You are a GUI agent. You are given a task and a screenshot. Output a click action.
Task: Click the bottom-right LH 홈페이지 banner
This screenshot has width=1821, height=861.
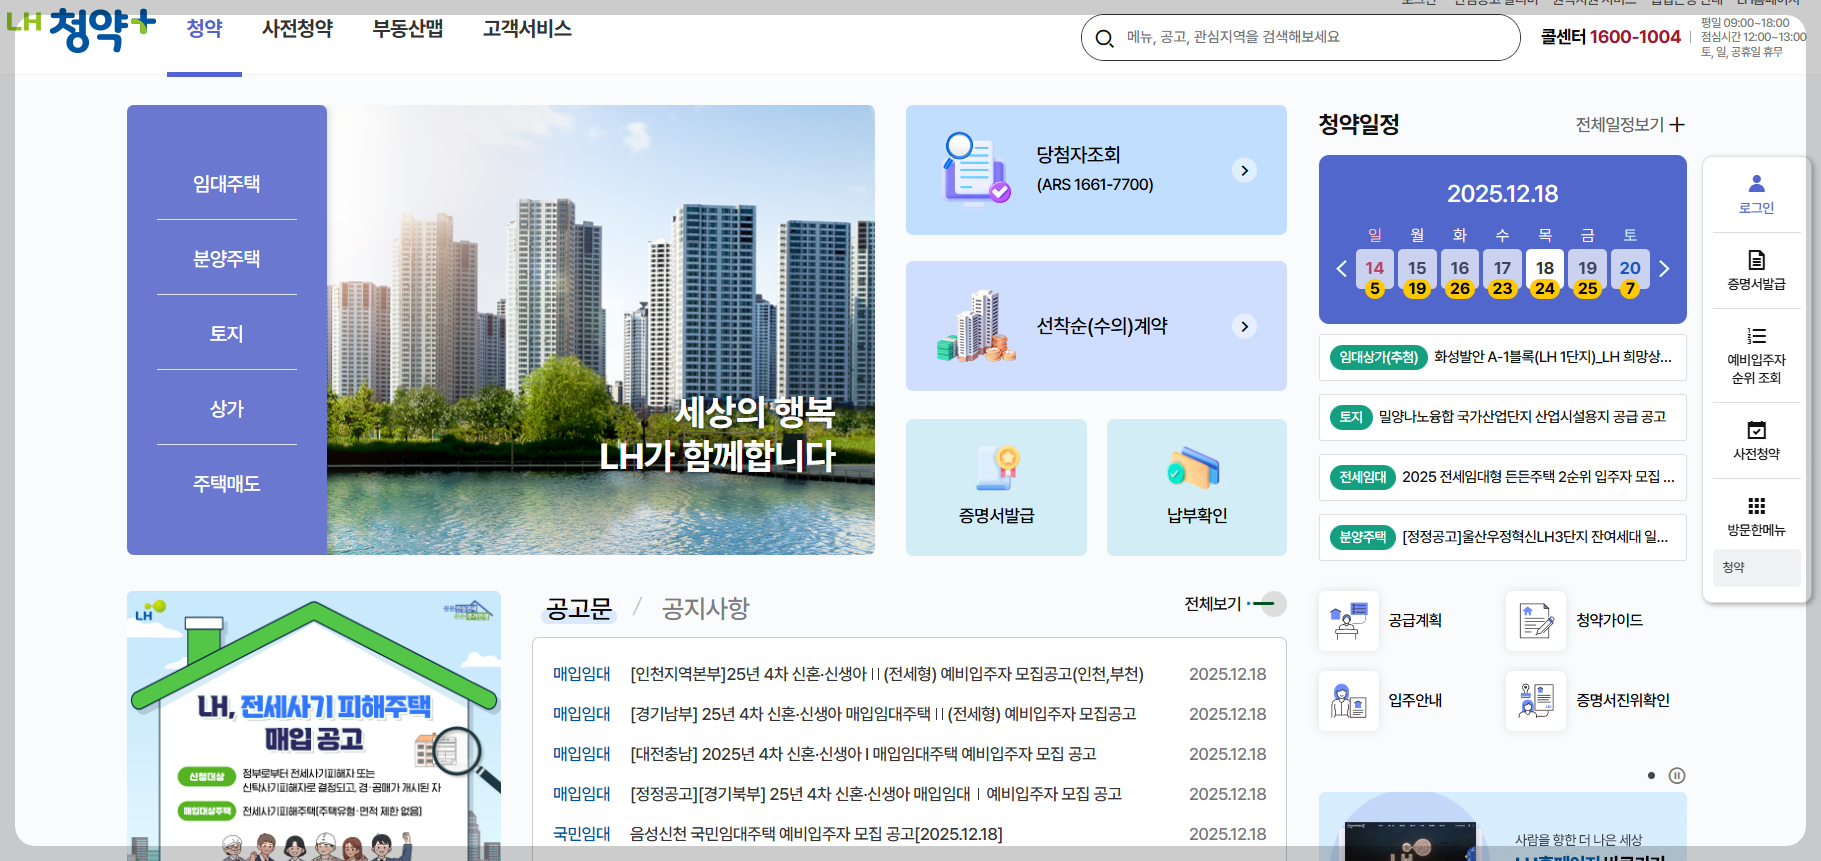click(x=1502, y=827)
